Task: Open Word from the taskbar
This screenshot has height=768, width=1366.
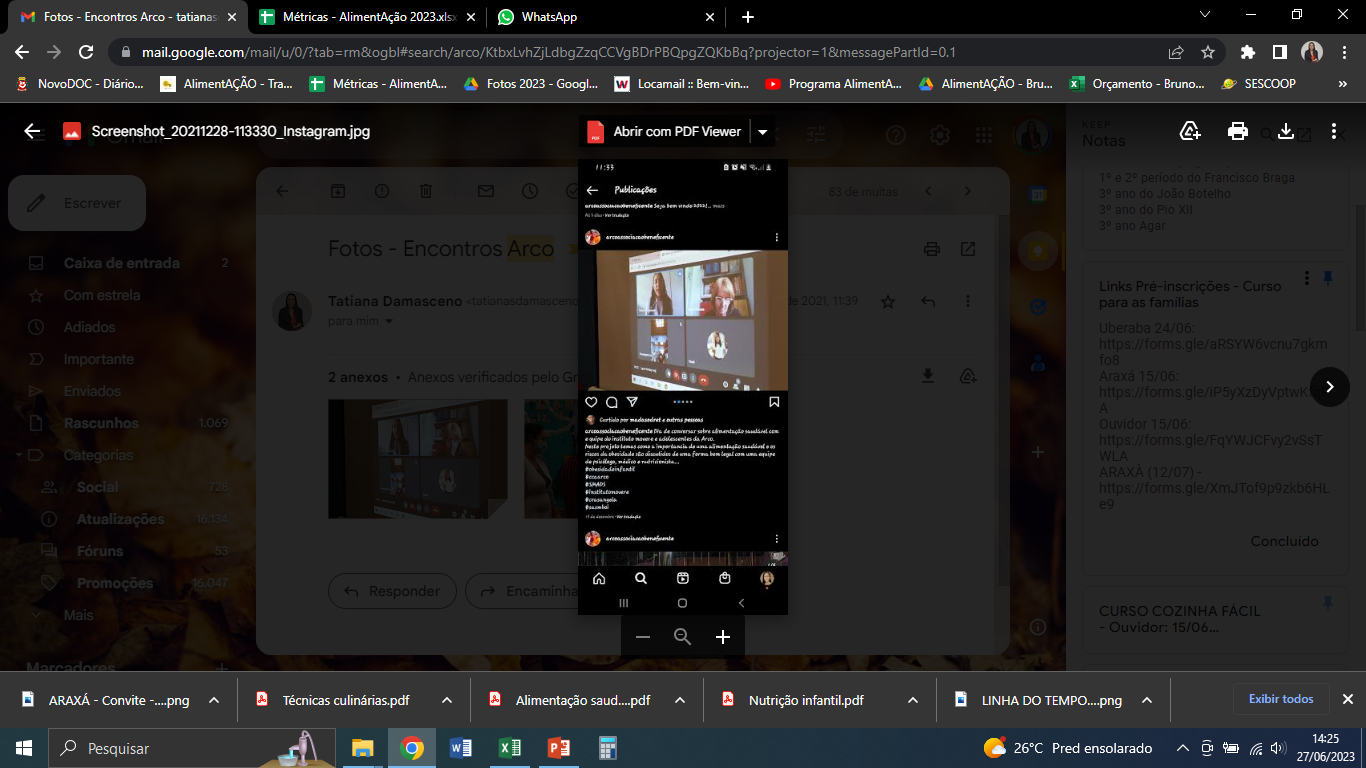Action: (x=461, y=748)
